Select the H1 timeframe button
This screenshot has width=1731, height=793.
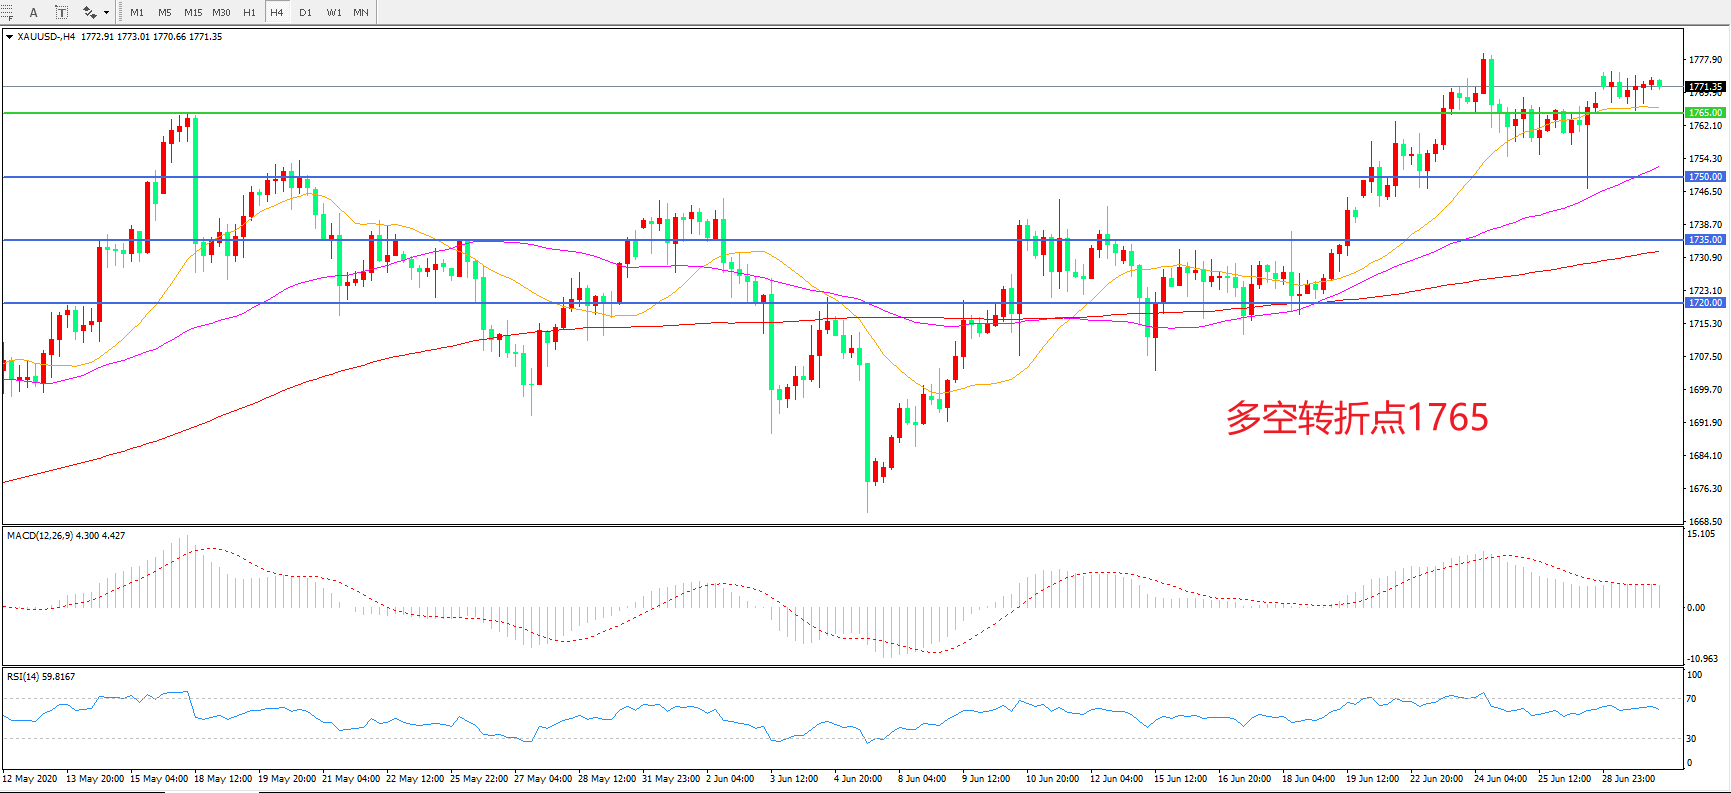[x=249, y=13]
